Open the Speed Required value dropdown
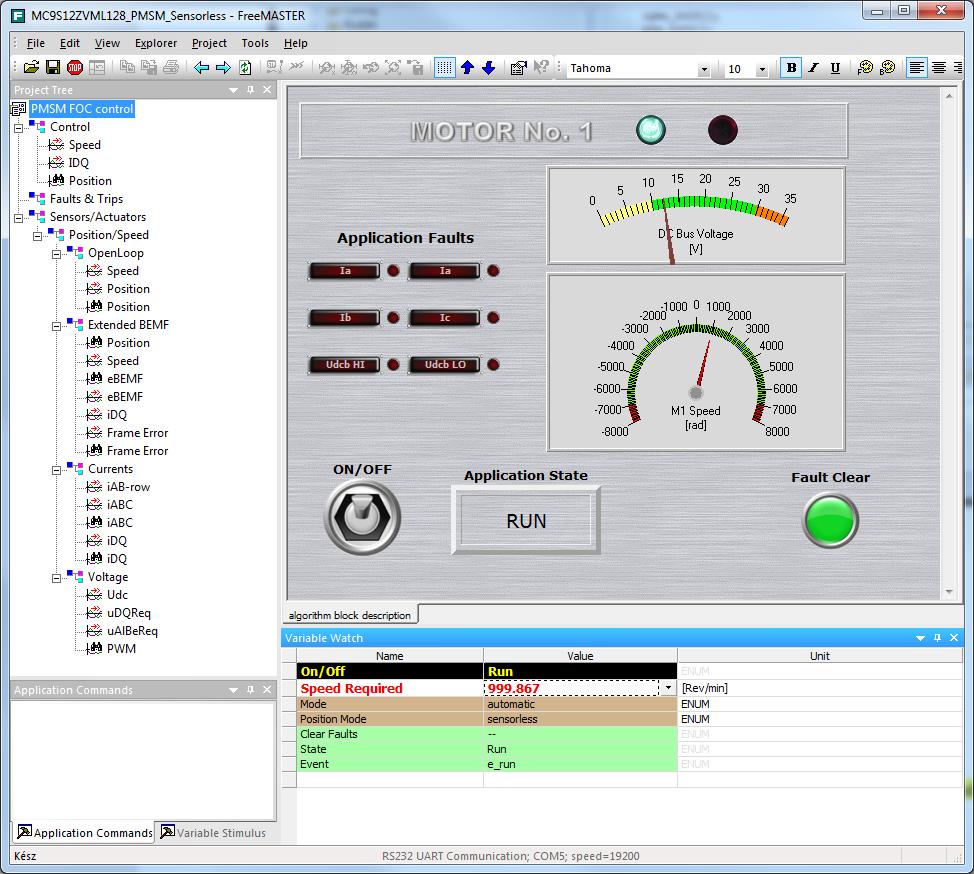 [668, 688]
